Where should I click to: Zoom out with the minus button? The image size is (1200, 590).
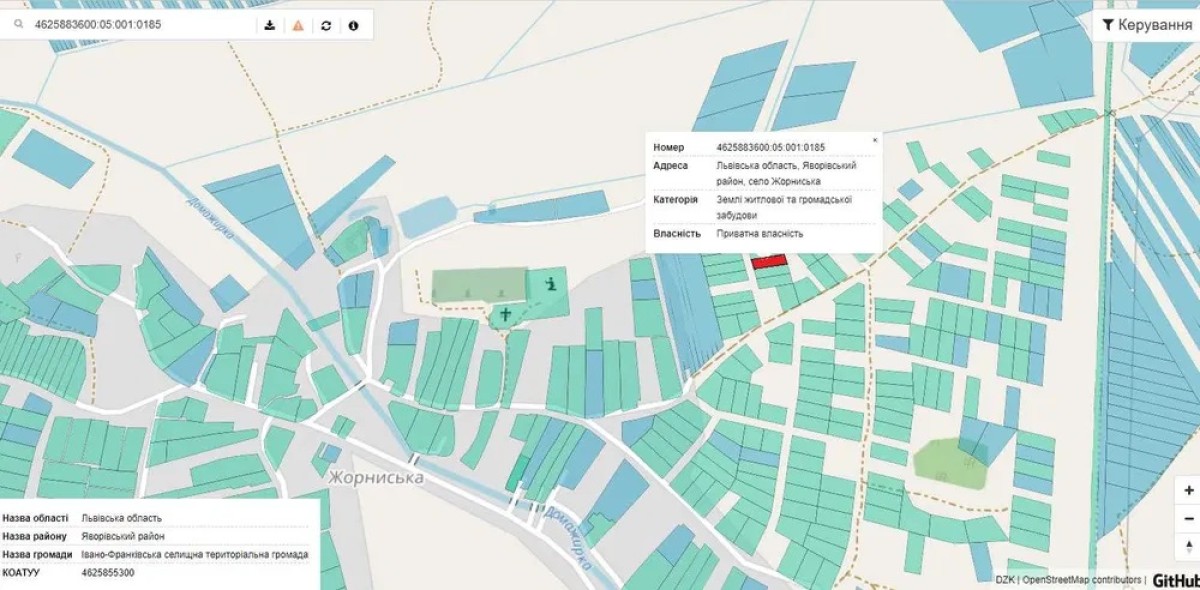click(1188, 519)
